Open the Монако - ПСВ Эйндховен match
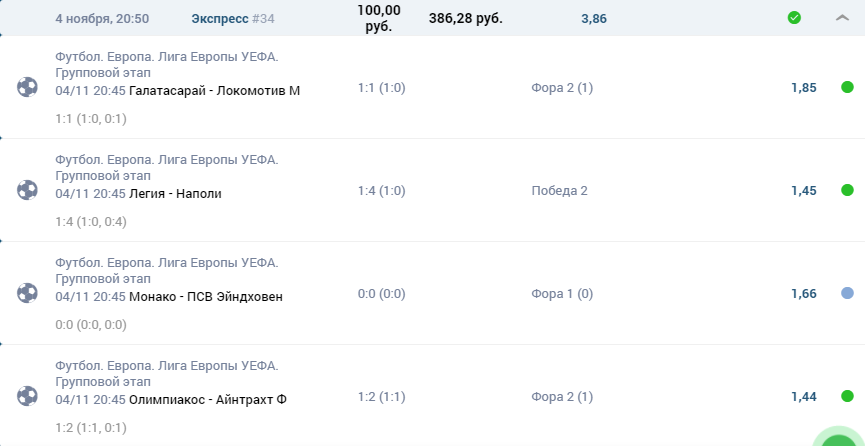865x446 pixels. click(x=206, y=296)
